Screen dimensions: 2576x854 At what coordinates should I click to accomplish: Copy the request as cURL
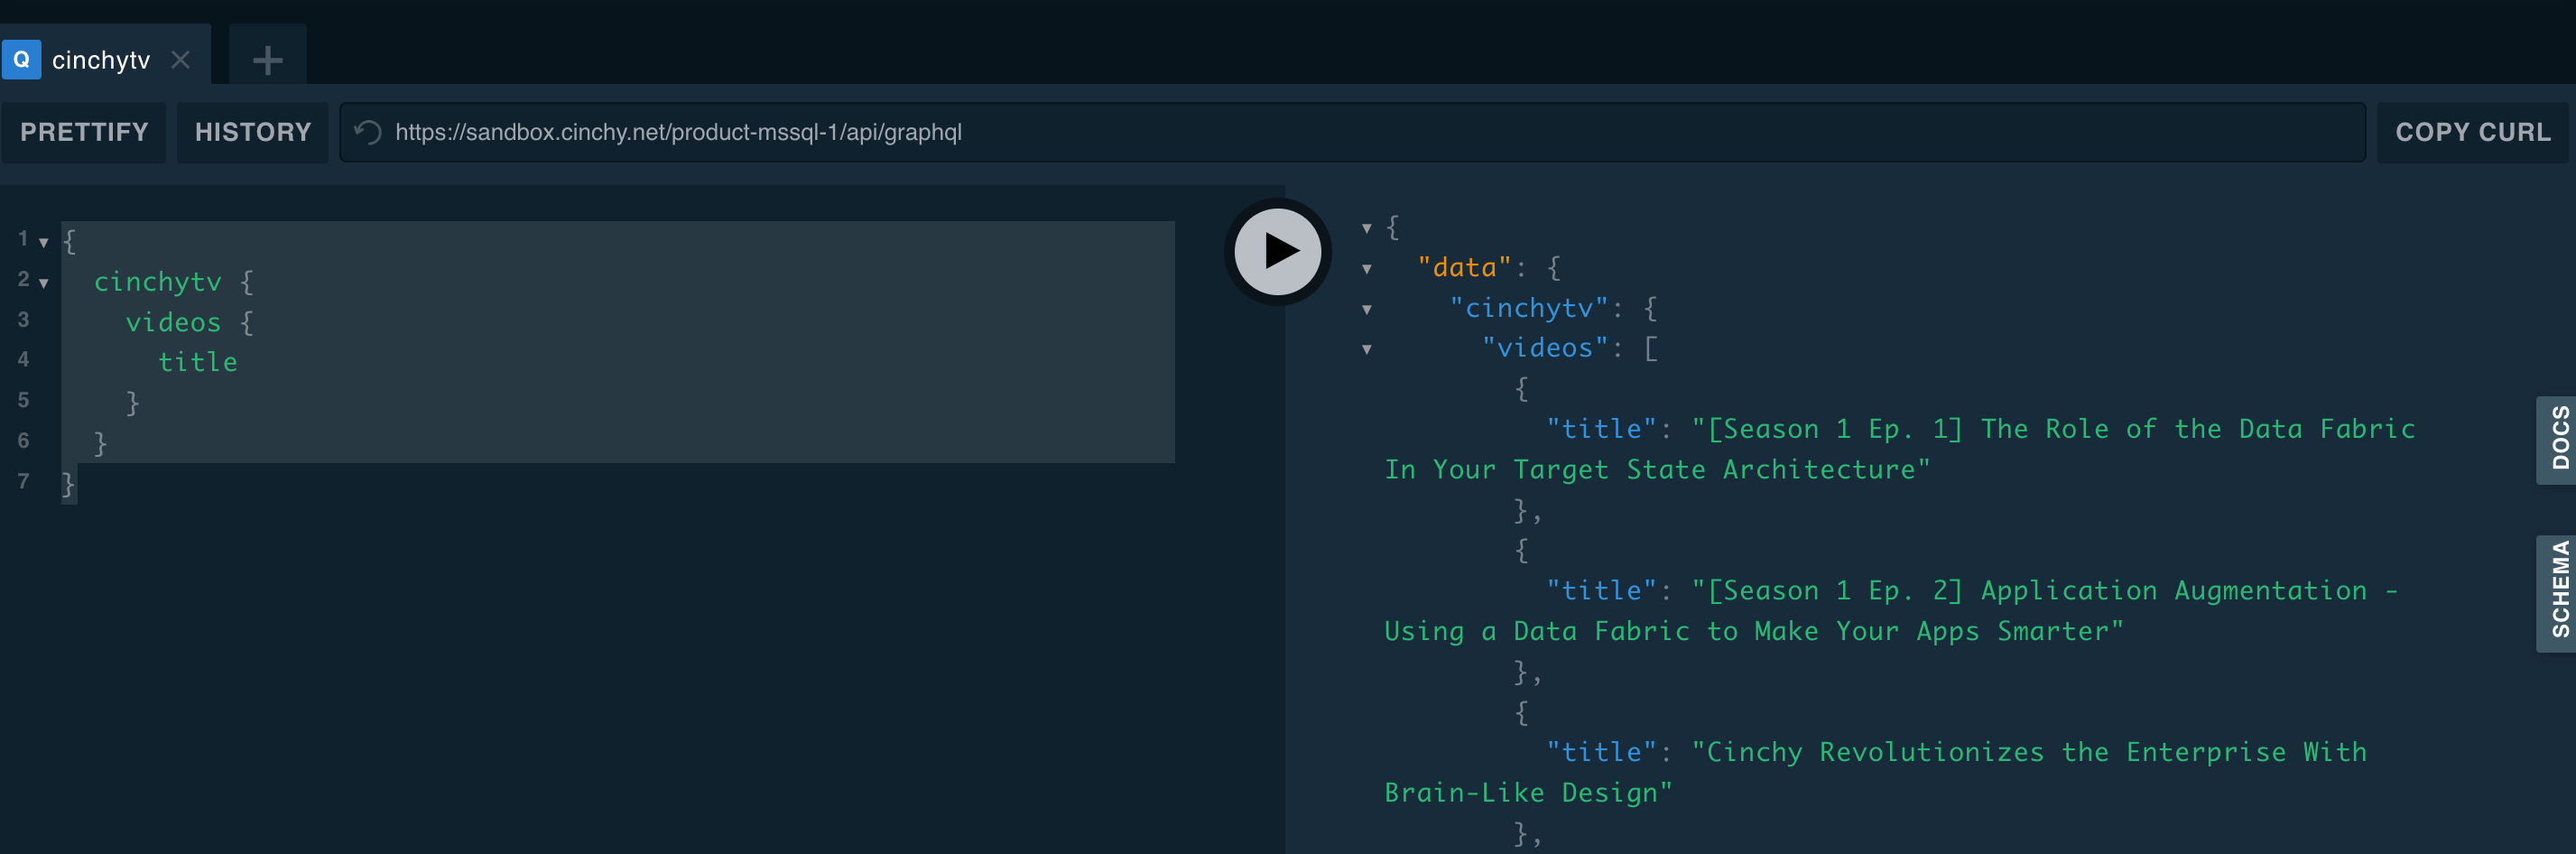2471,131
